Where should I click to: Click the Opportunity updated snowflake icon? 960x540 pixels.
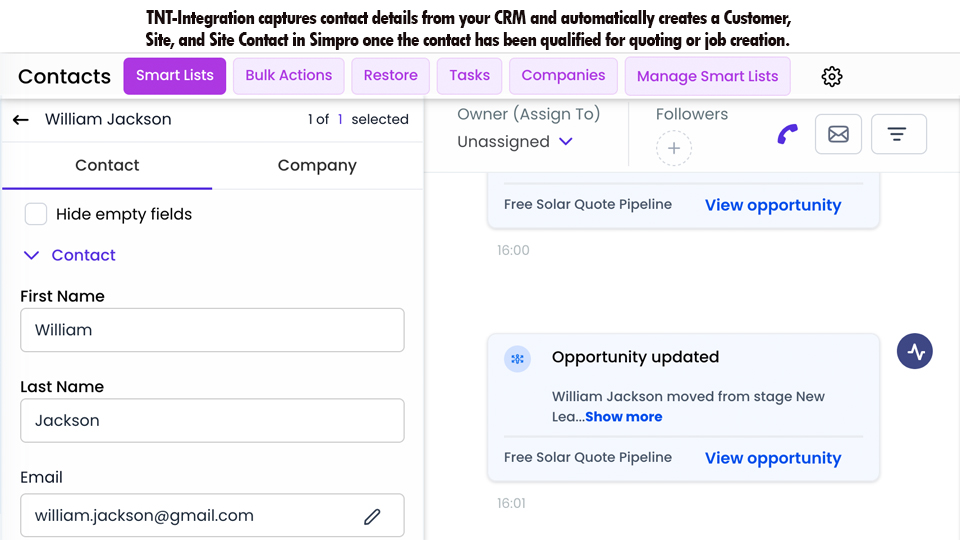518,358
